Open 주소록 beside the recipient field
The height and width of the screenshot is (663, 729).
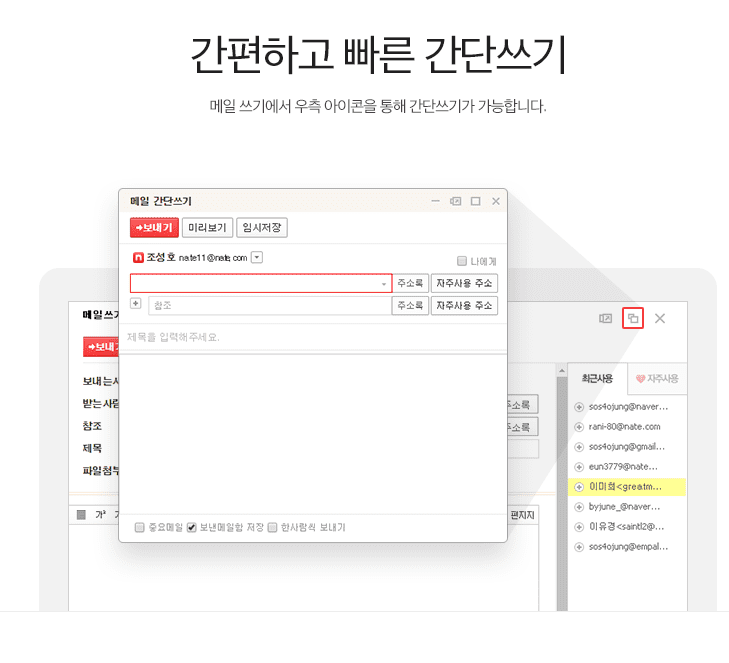(x=410, y=283)
